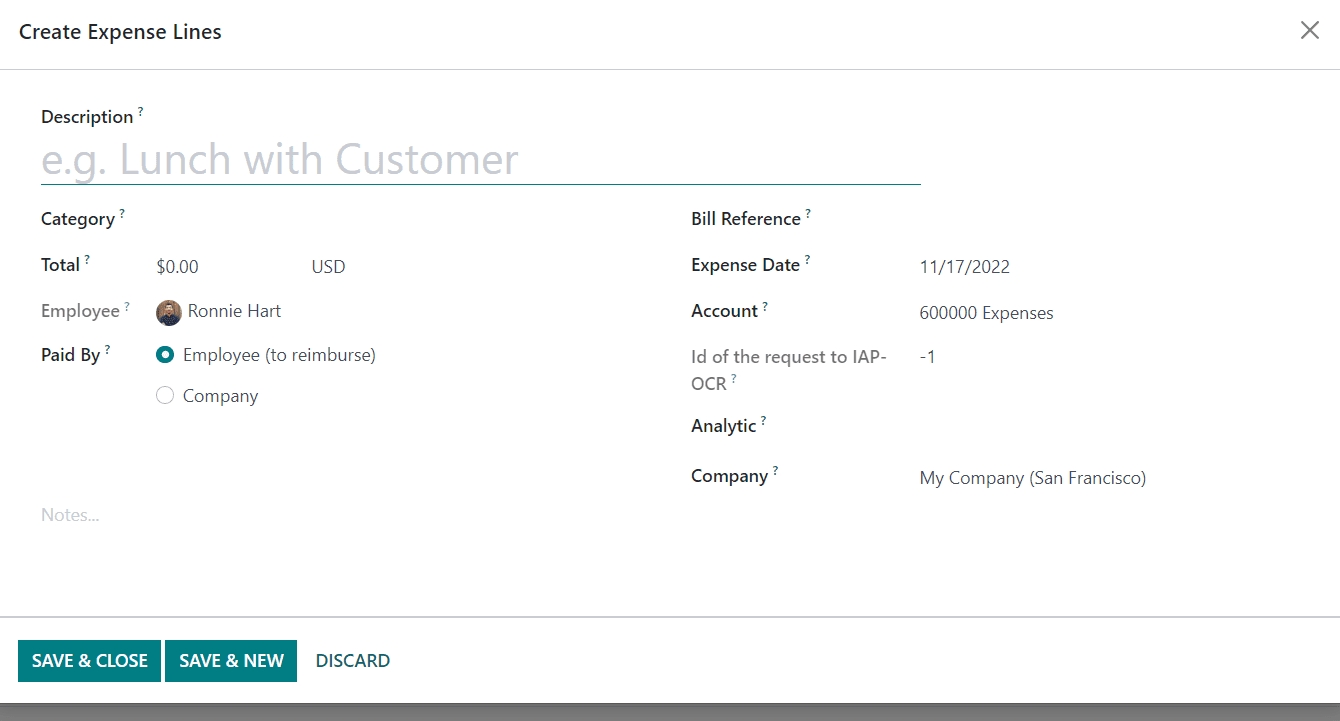The height and width of the screenshot is (721, 1340).
Task: Click into the Description input field
Action: click(480, 160)
